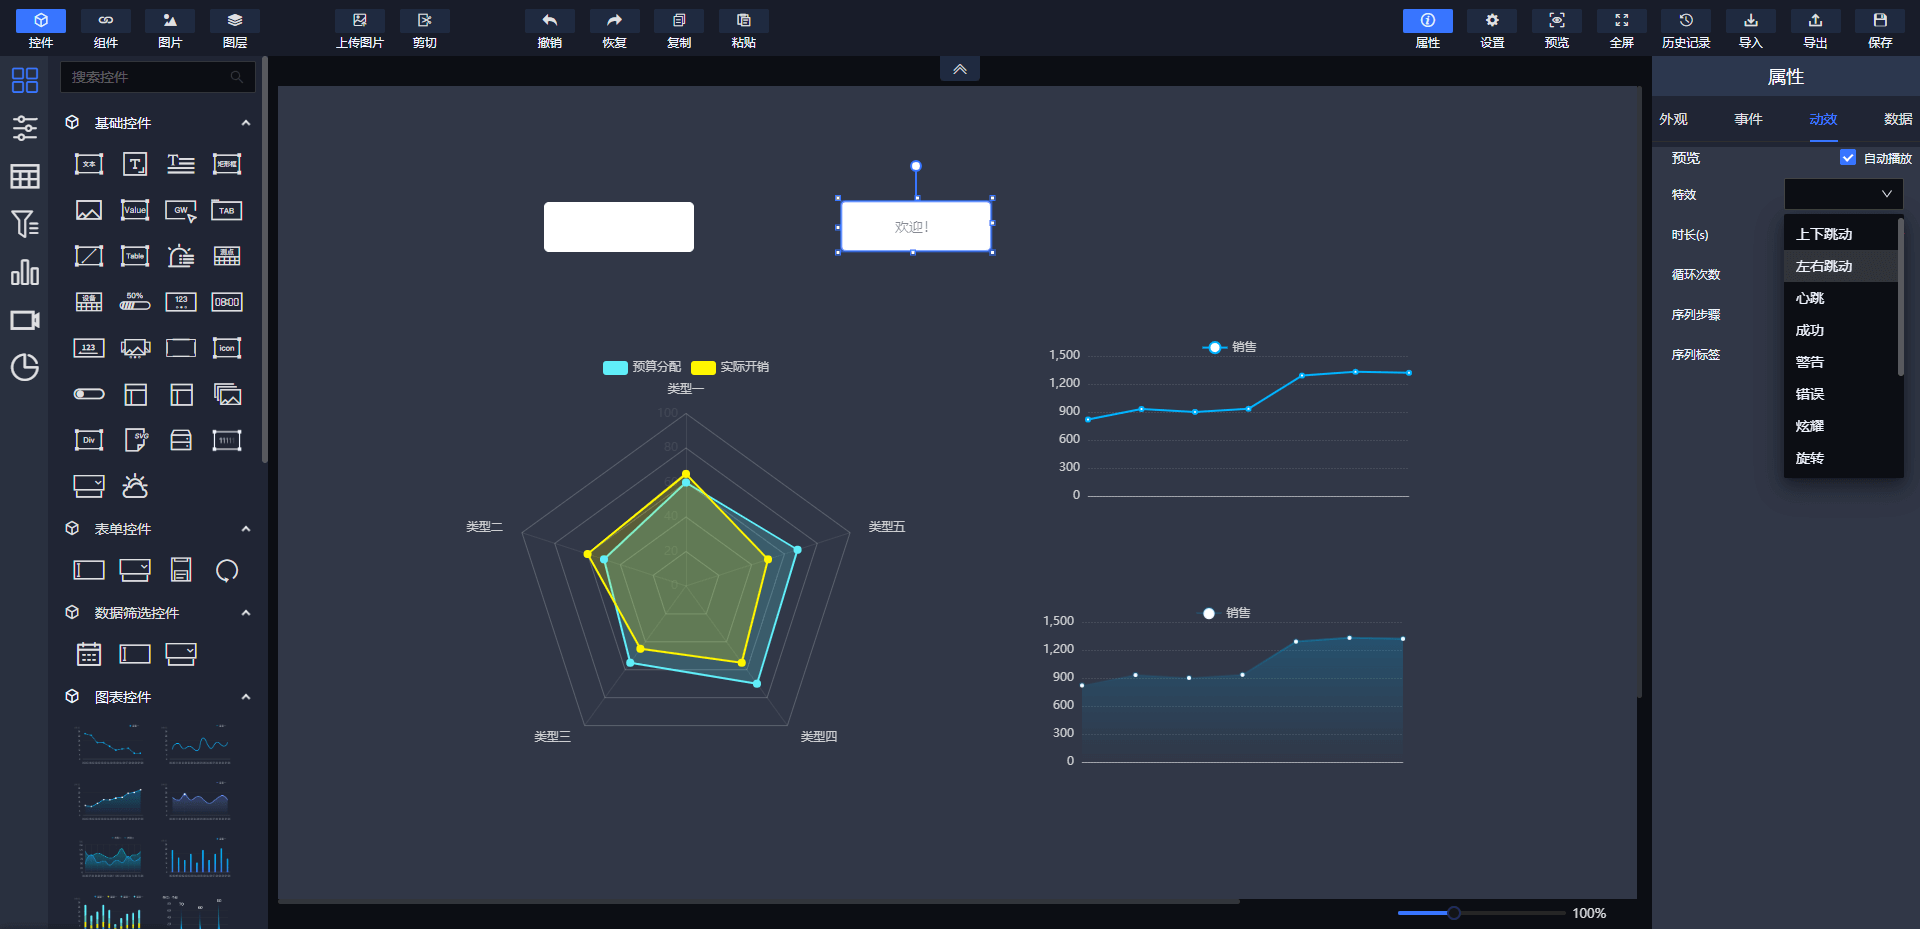Collapse the 表单控件 section
Screen dimensions: 1920x929
[x=246, y=529]
